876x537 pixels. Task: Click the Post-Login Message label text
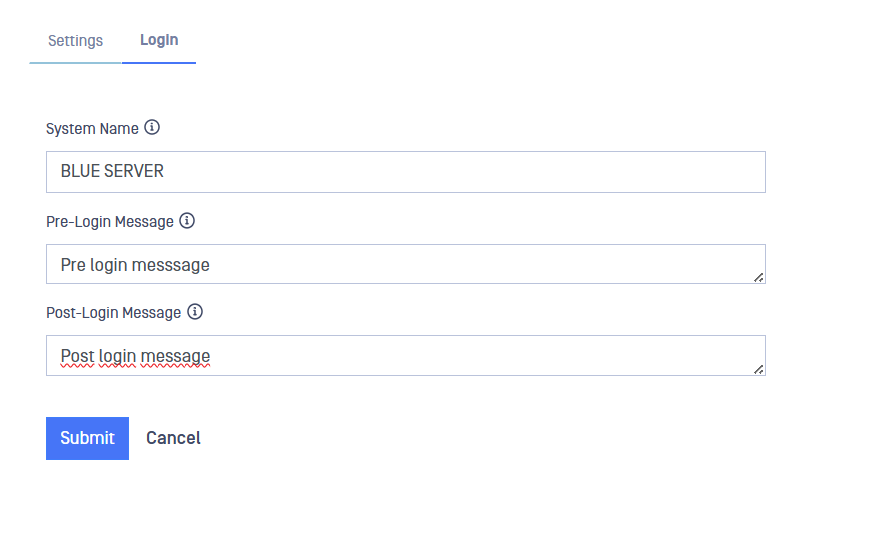[x=113, y=313]
